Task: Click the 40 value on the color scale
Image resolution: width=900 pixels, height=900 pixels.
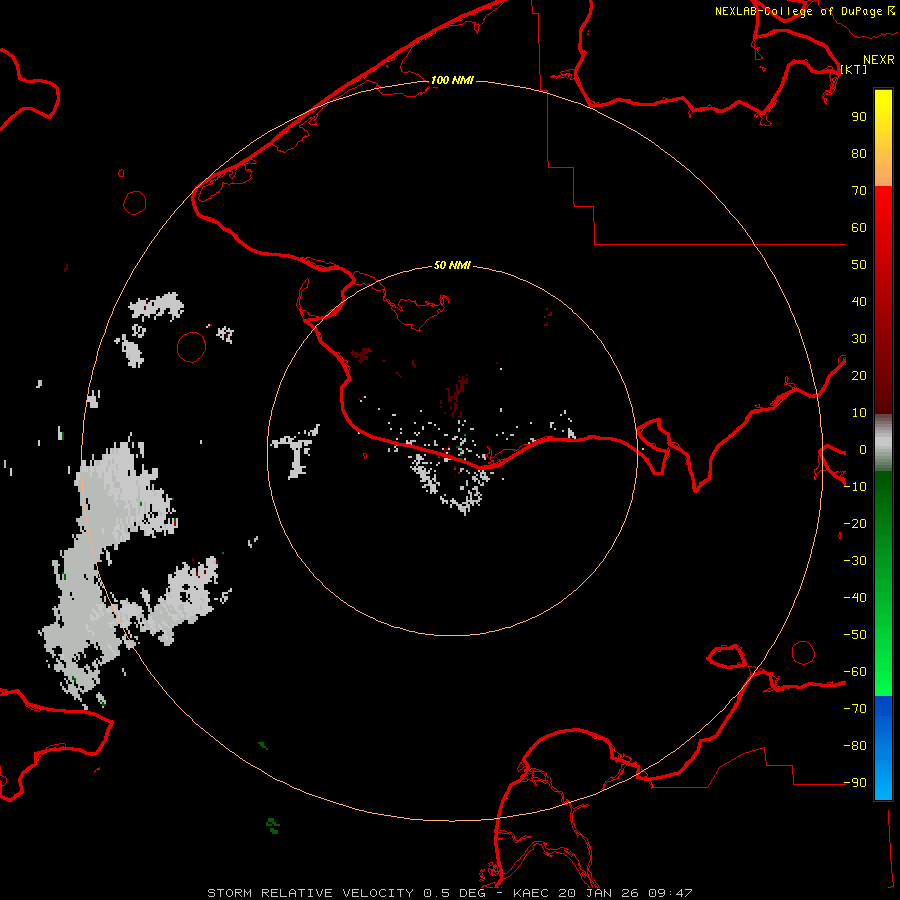Action: (x=859, y=301)
